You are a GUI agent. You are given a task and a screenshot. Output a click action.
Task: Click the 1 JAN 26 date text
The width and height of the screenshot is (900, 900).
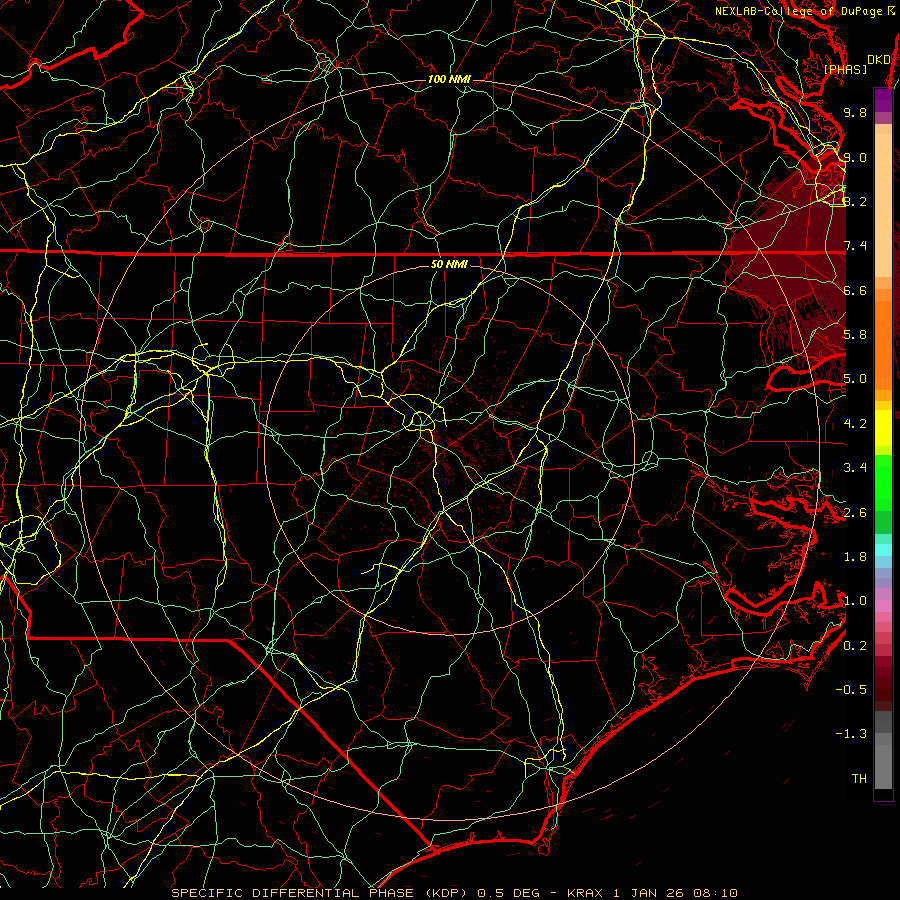point(649,893)
